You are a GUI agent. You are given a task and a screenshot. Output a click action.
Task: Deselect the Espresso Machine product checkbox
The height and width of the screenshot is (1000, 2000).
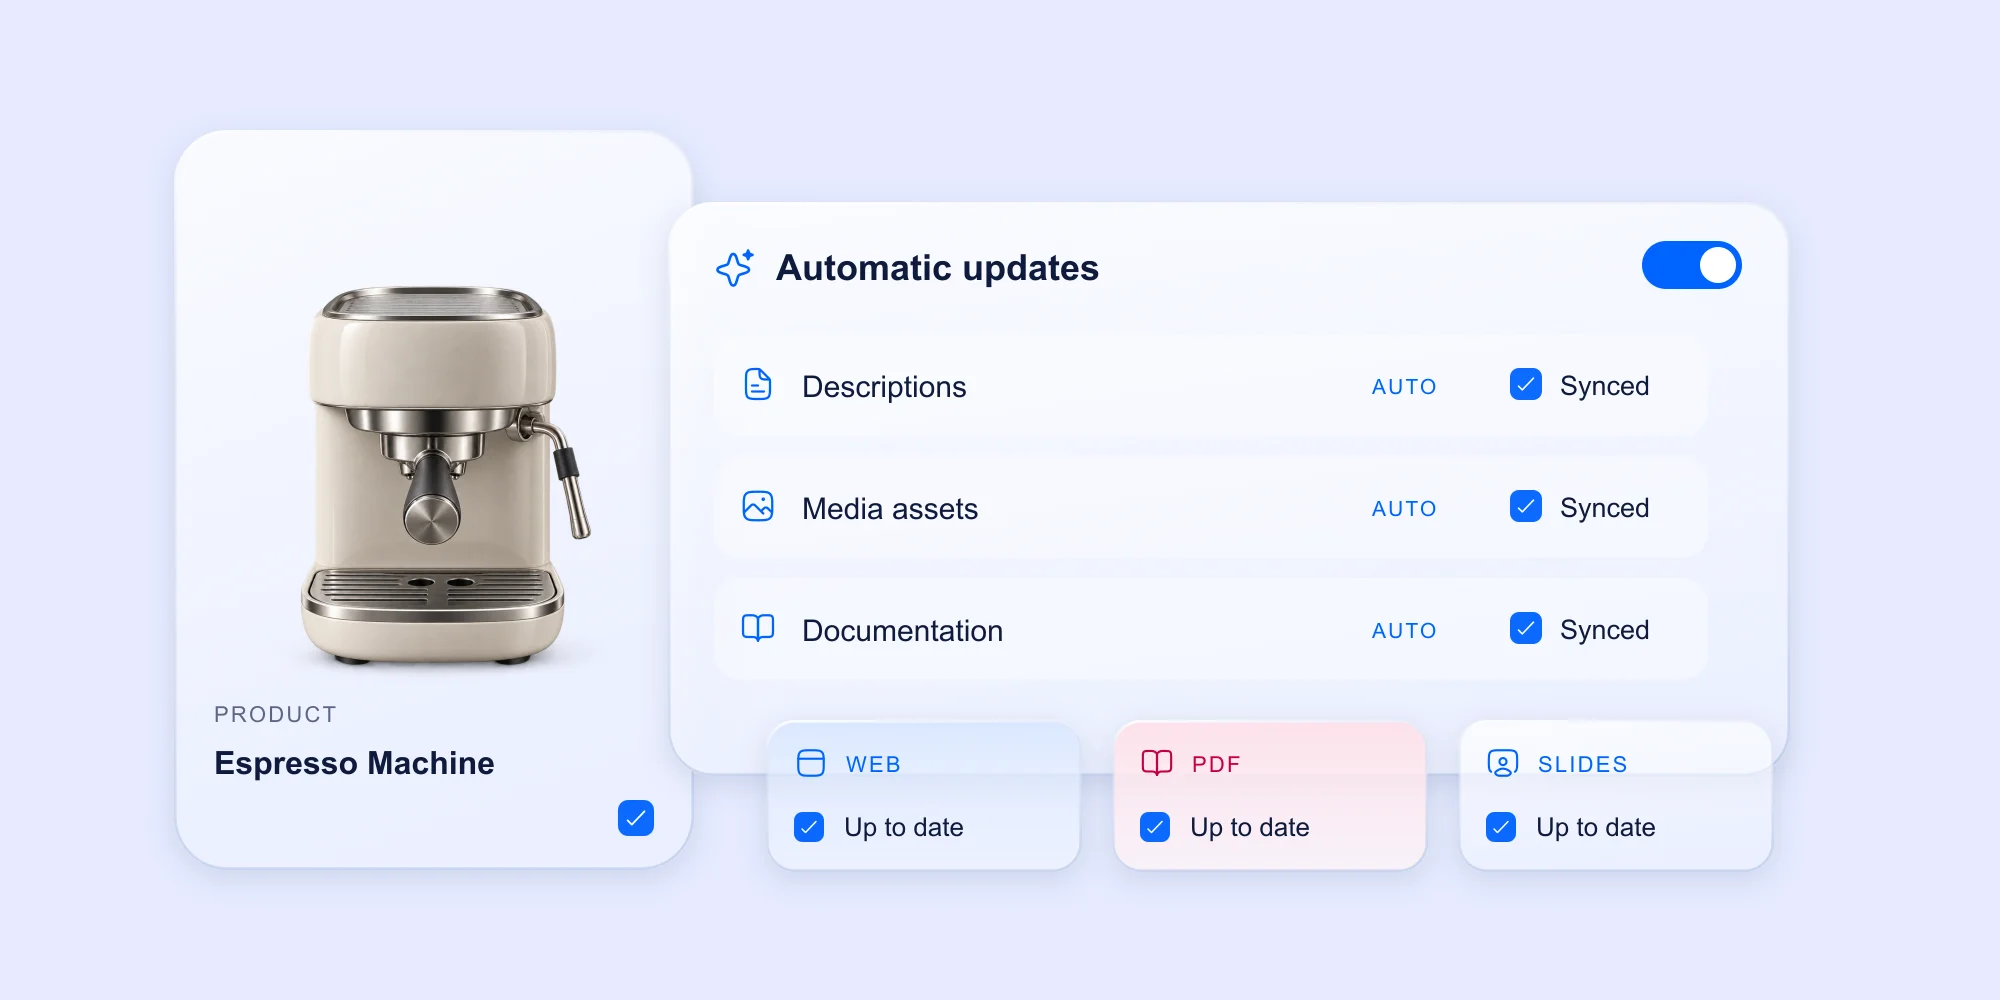636,818
